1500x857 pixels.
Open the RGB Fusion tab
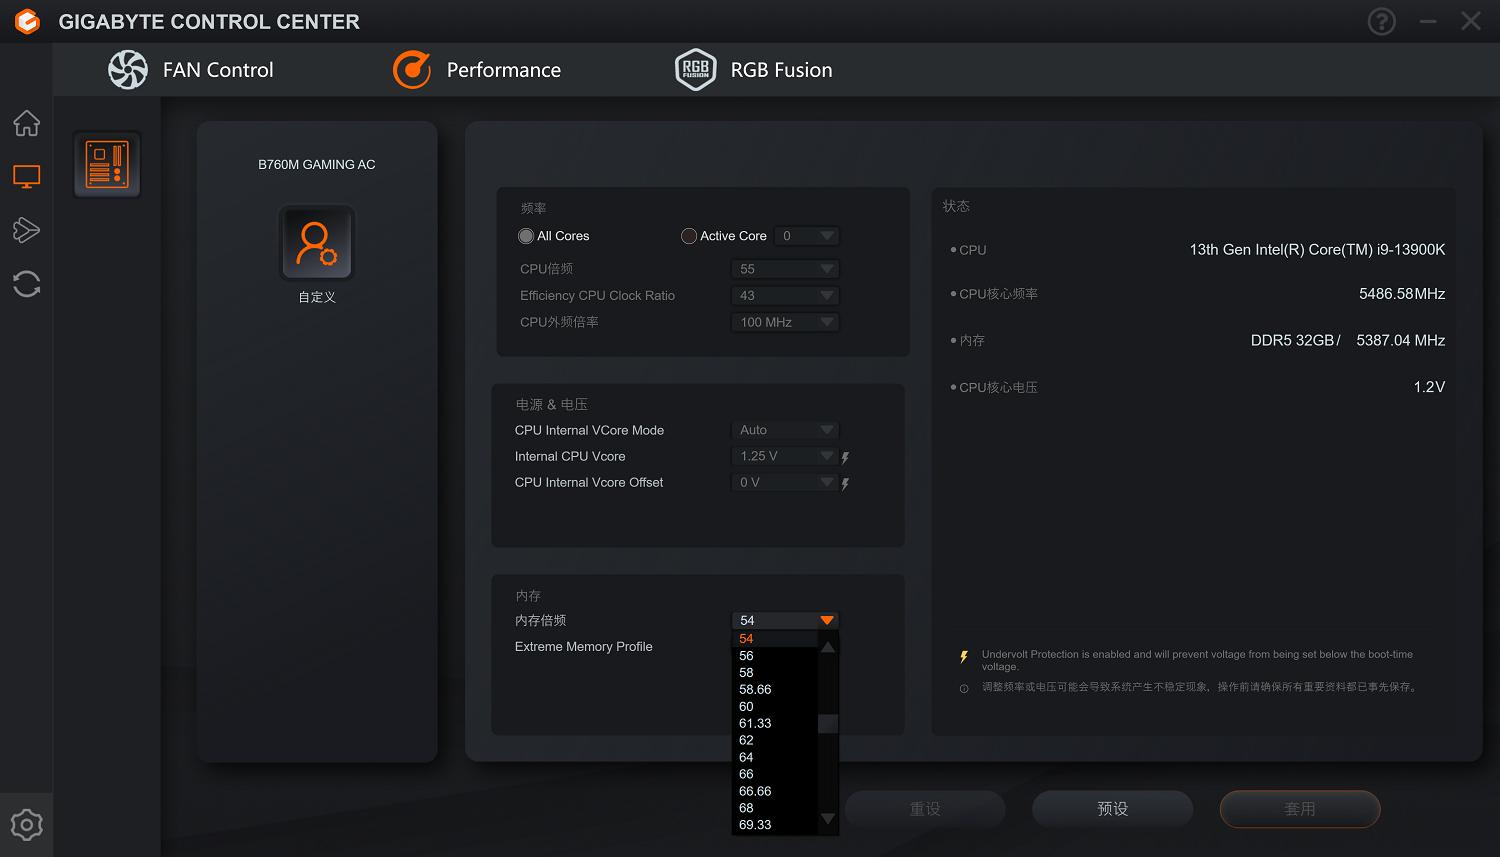[754, 70]
